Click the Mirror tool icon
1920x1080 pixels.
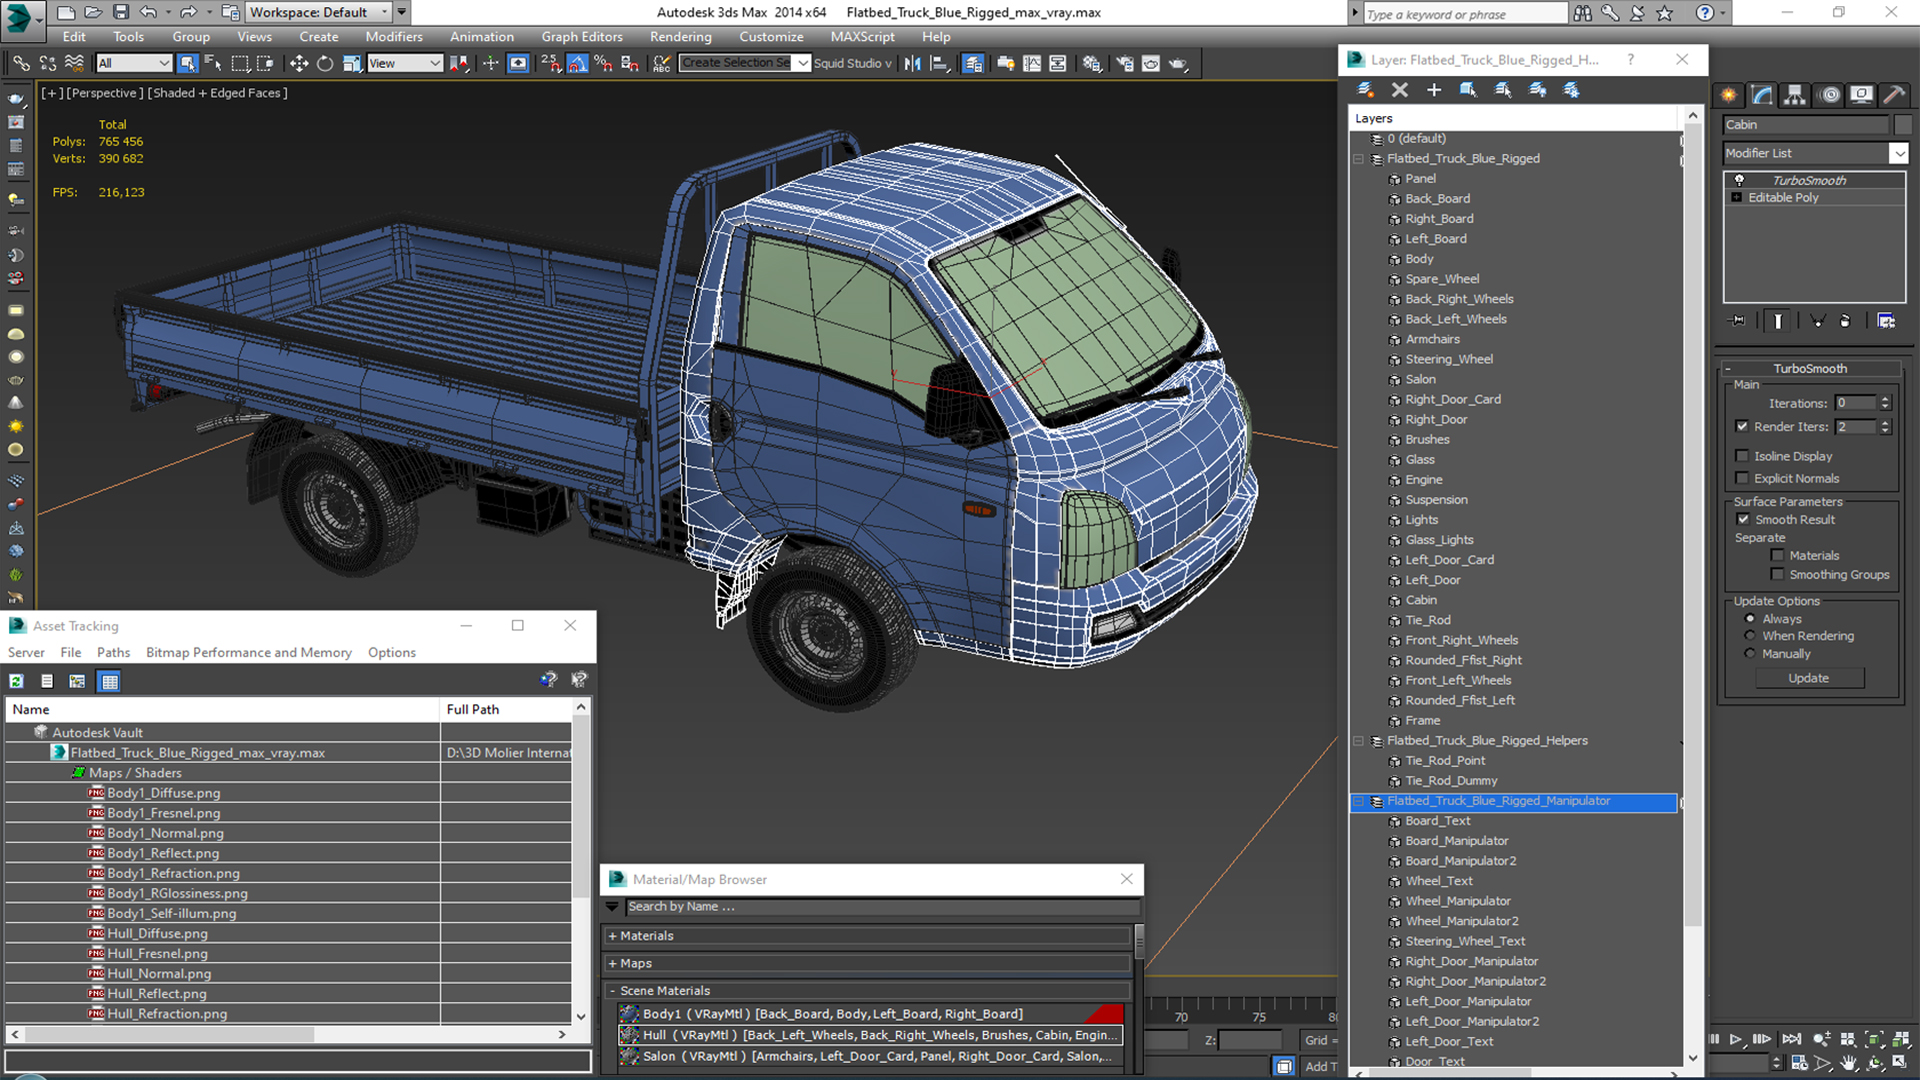pyautogui.click(x=912, y=63)
